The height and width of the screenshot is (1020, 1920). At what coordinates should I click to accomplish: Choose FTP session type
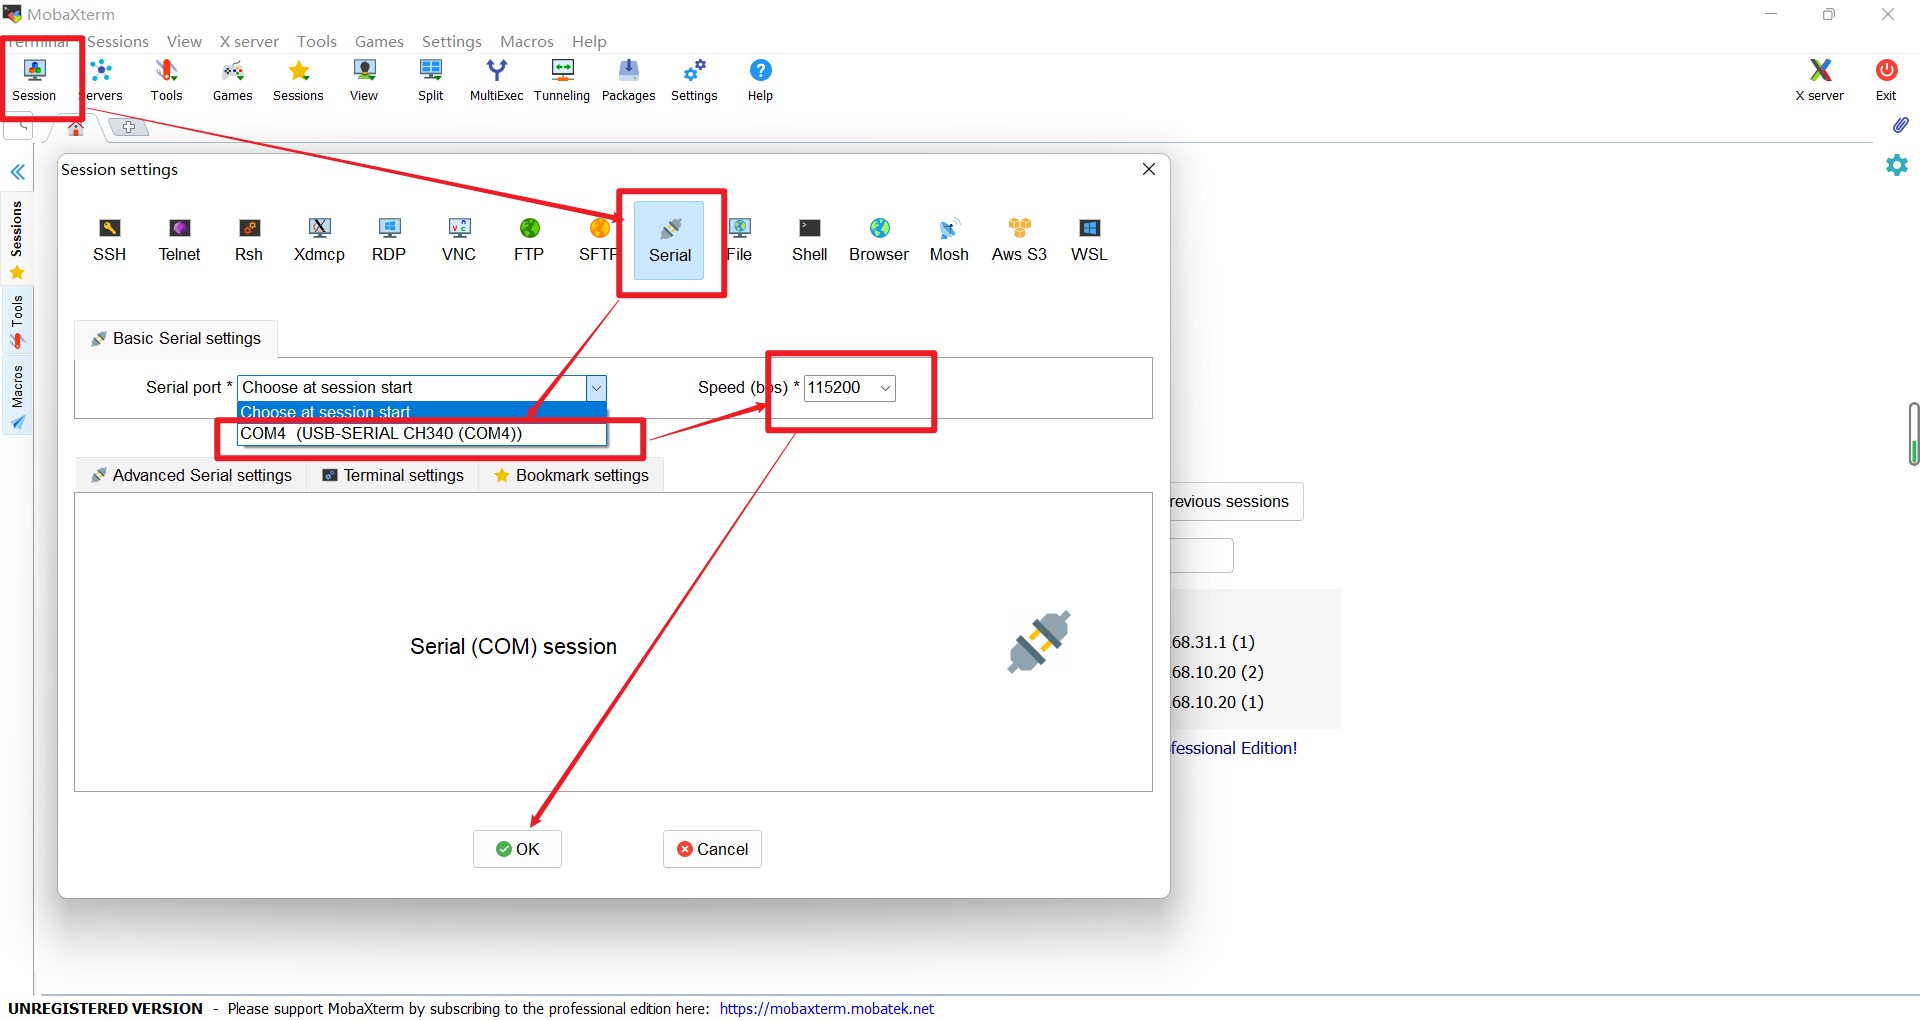[x=529, y=240]
